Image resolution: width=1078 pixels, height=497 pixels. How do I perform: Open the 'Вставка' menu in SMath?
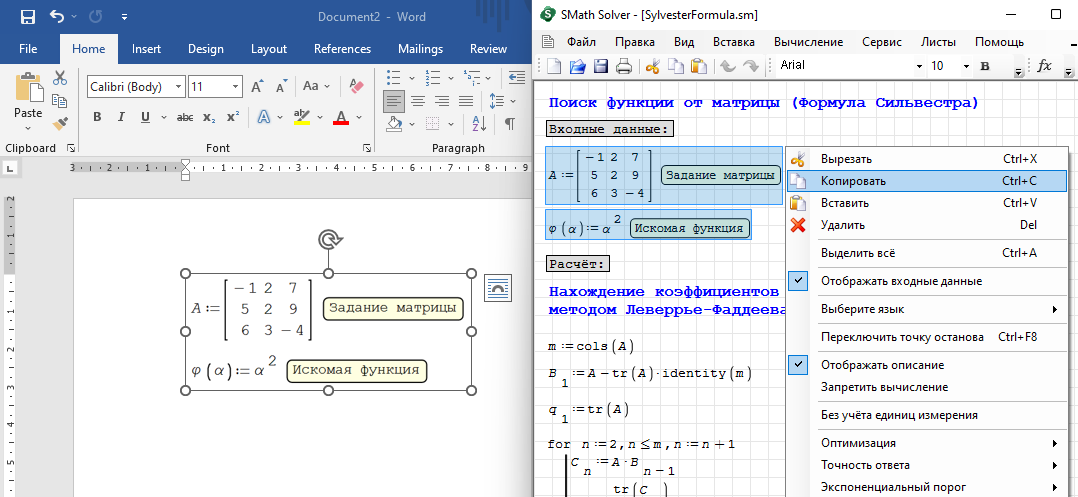734,42
